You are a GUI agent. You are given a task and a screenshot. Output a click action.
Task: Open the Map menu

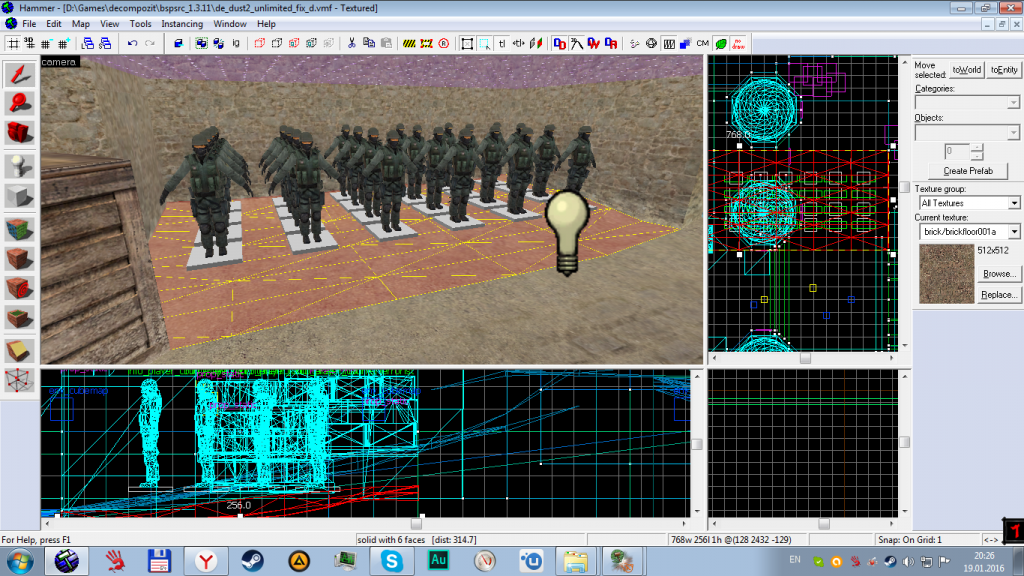[x=80, y=23]
